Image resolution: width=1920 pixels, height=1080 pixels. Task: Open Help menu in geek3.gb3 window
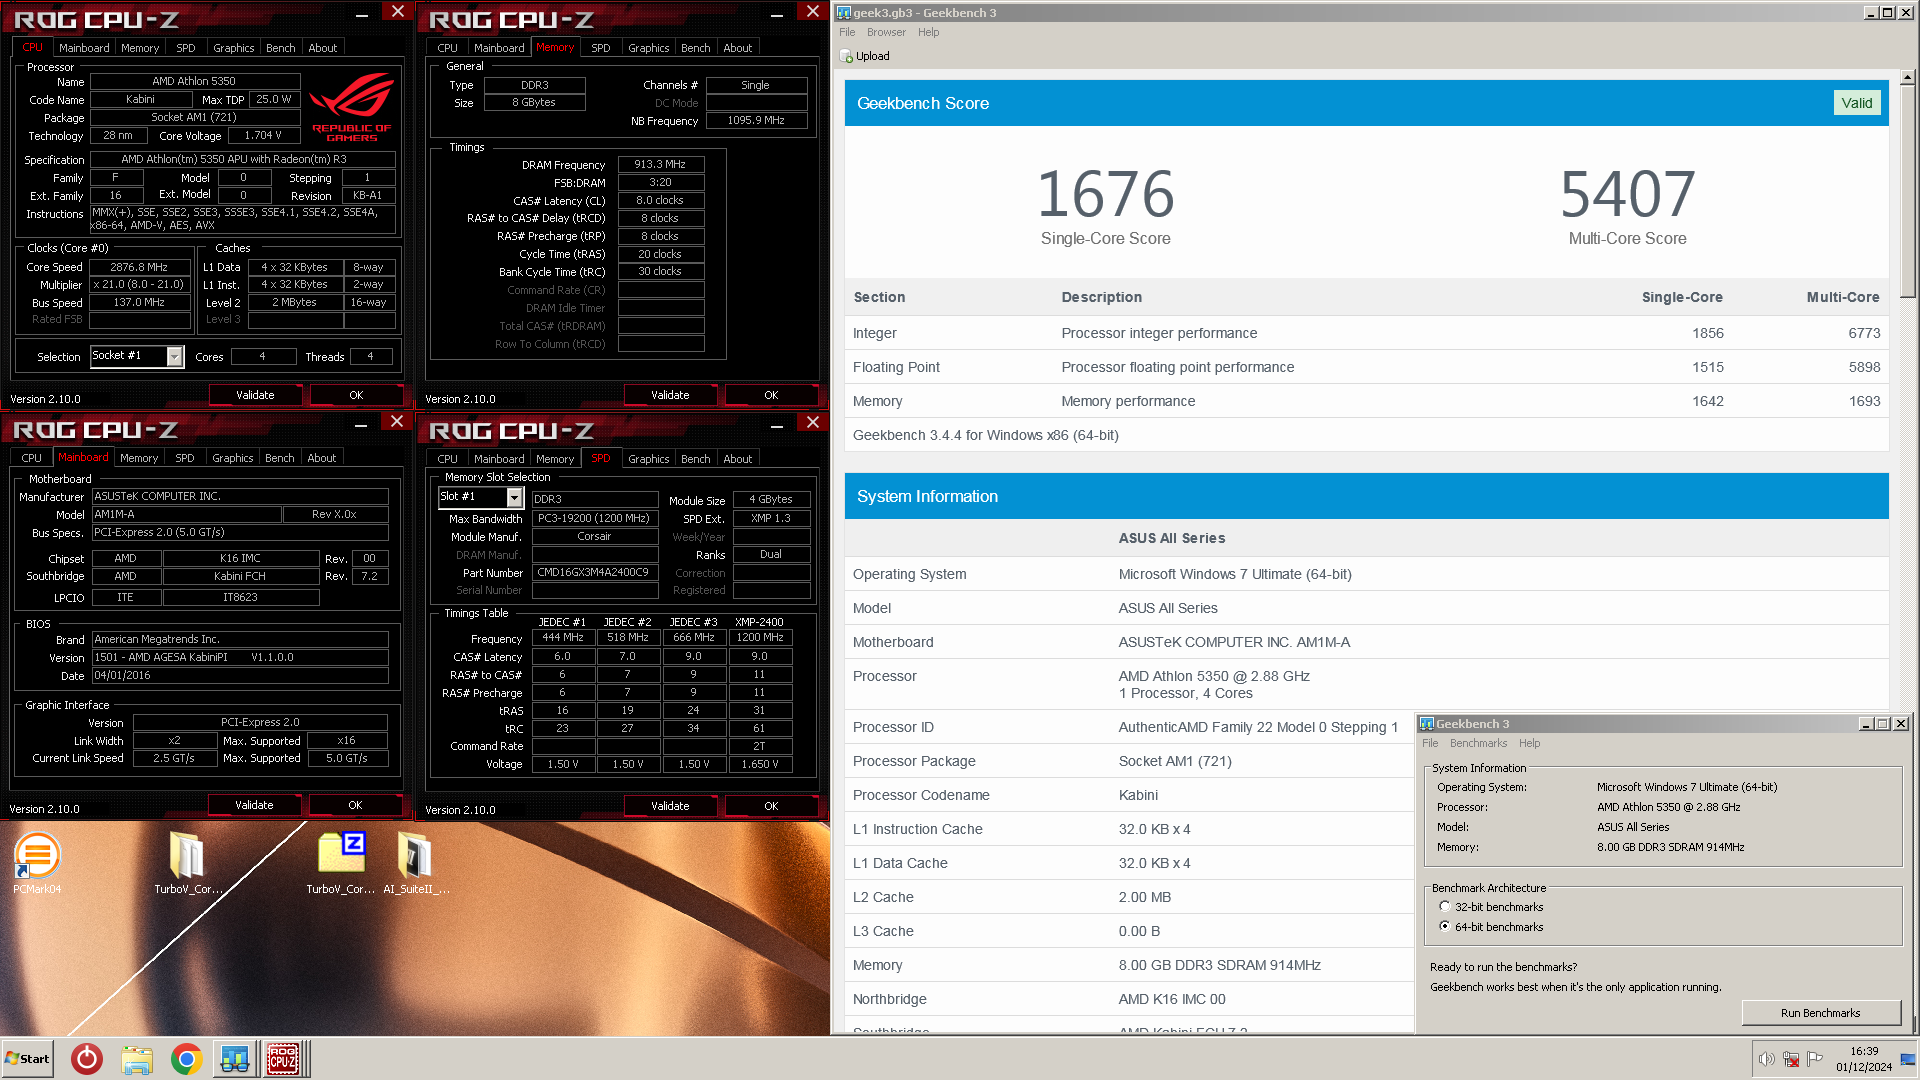tap(928, 32)
